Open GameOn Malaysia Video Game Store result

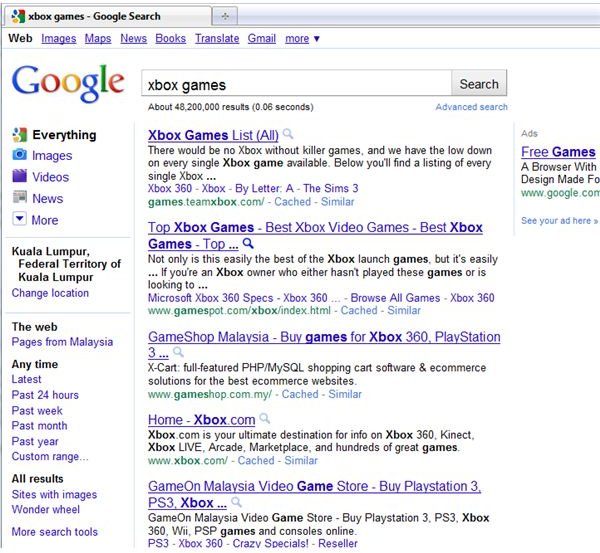[x=315, y=494]
